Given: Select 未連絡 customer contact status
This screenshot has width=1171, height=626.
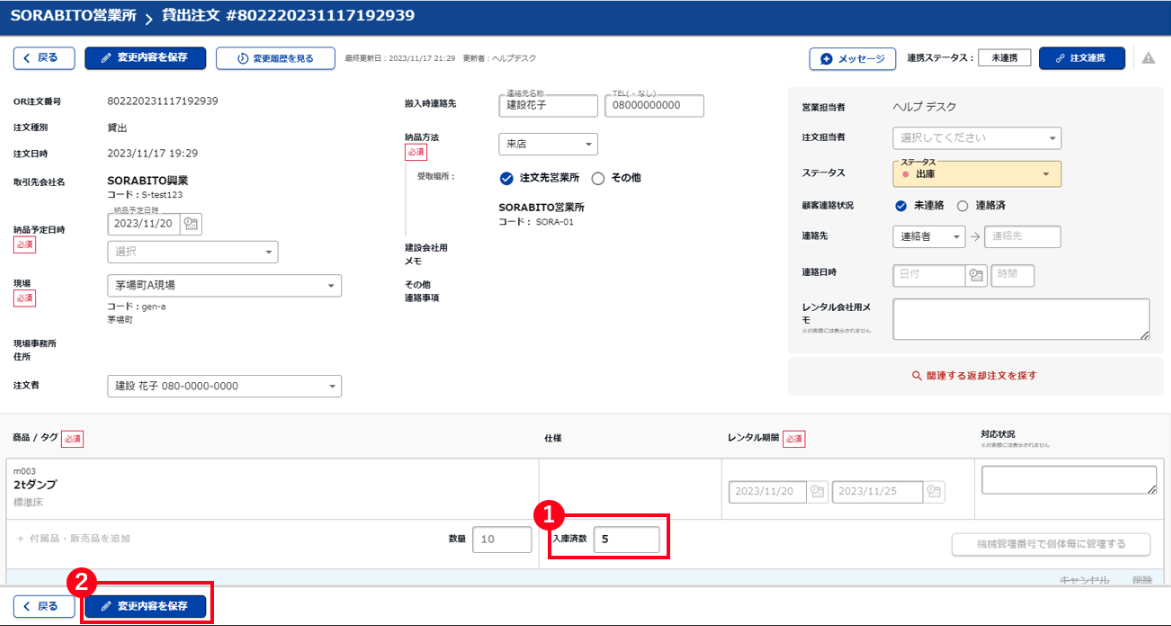Looking at the screenshot, I should click(901, 206).
